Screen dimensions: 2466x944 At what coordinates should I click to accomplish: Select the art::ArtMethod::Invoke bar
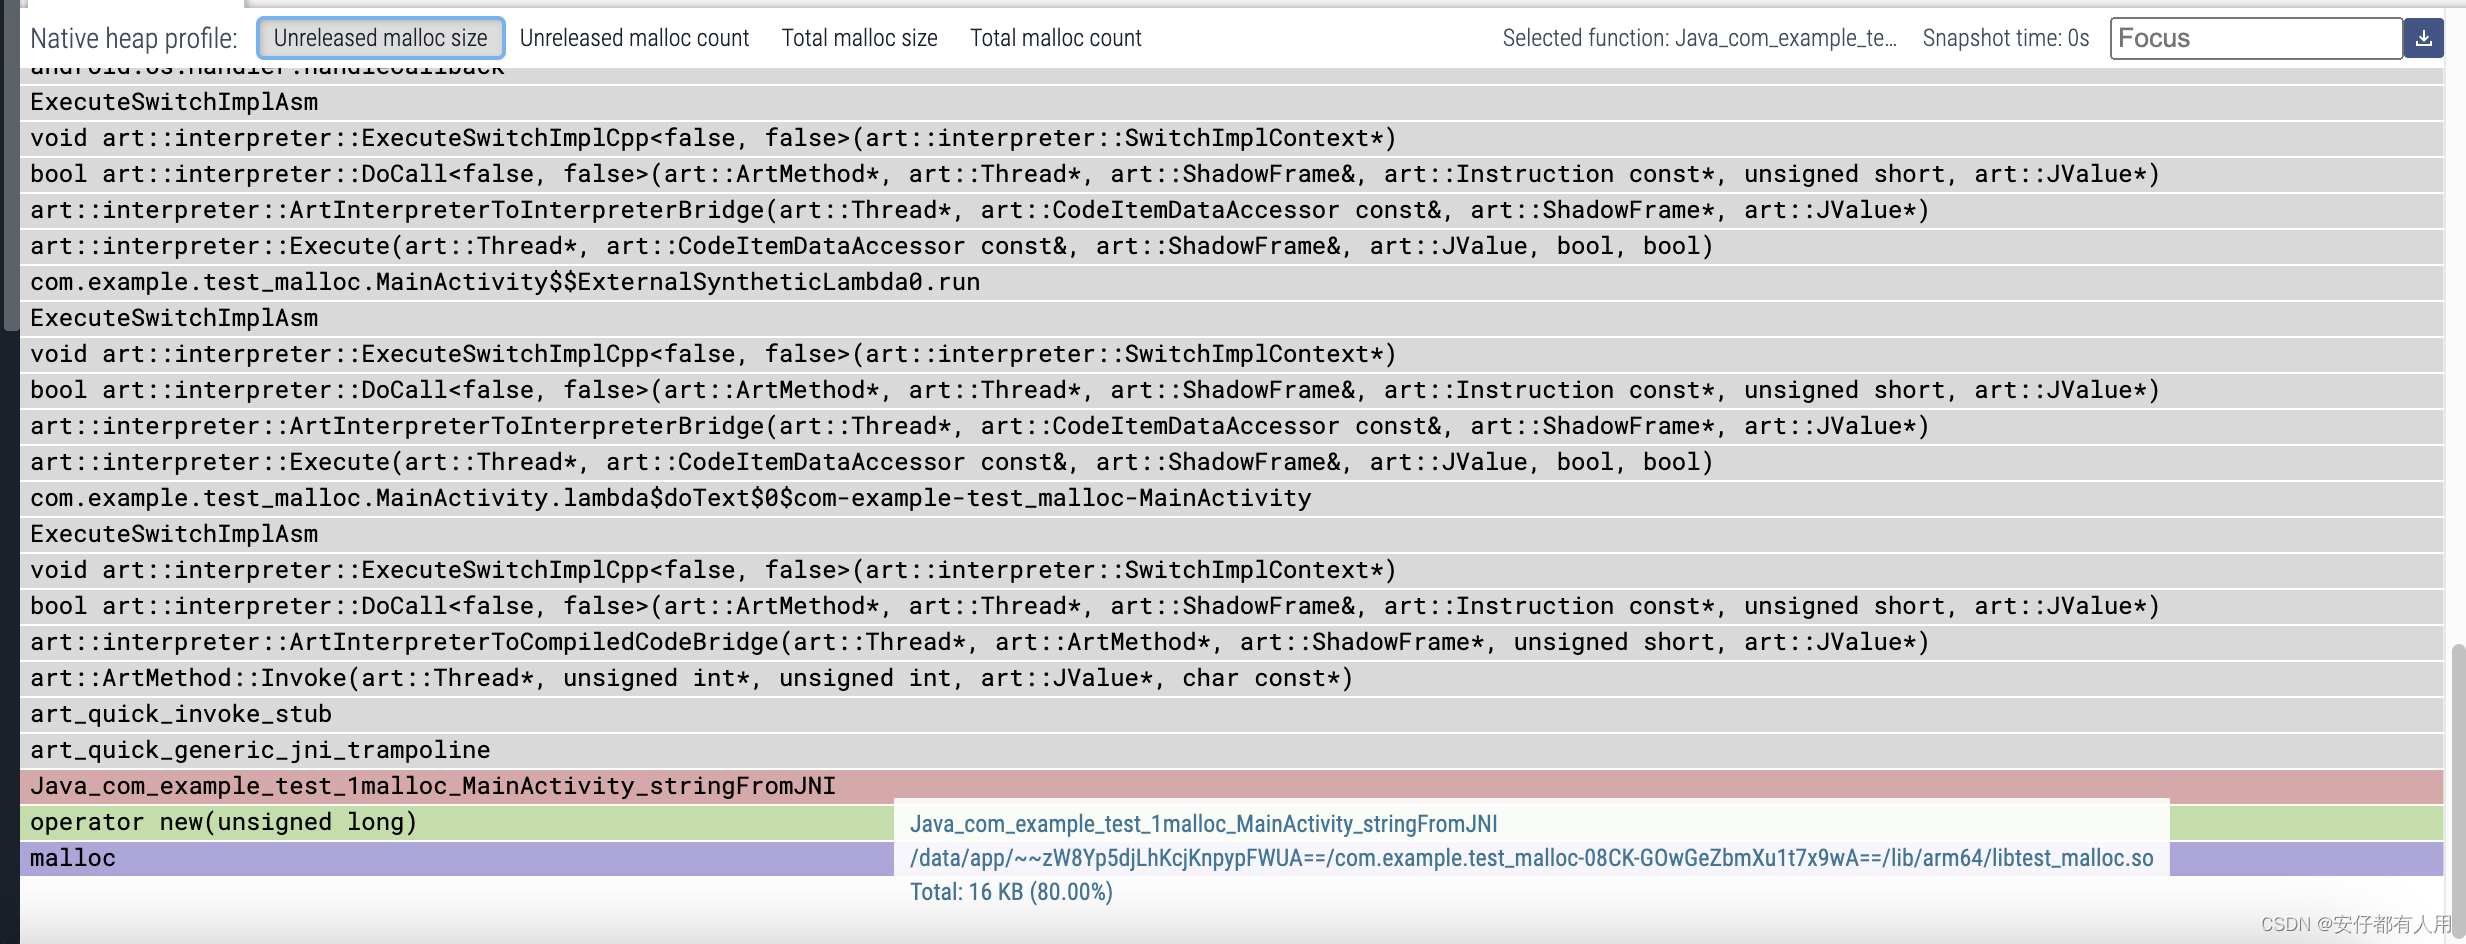1231,678
